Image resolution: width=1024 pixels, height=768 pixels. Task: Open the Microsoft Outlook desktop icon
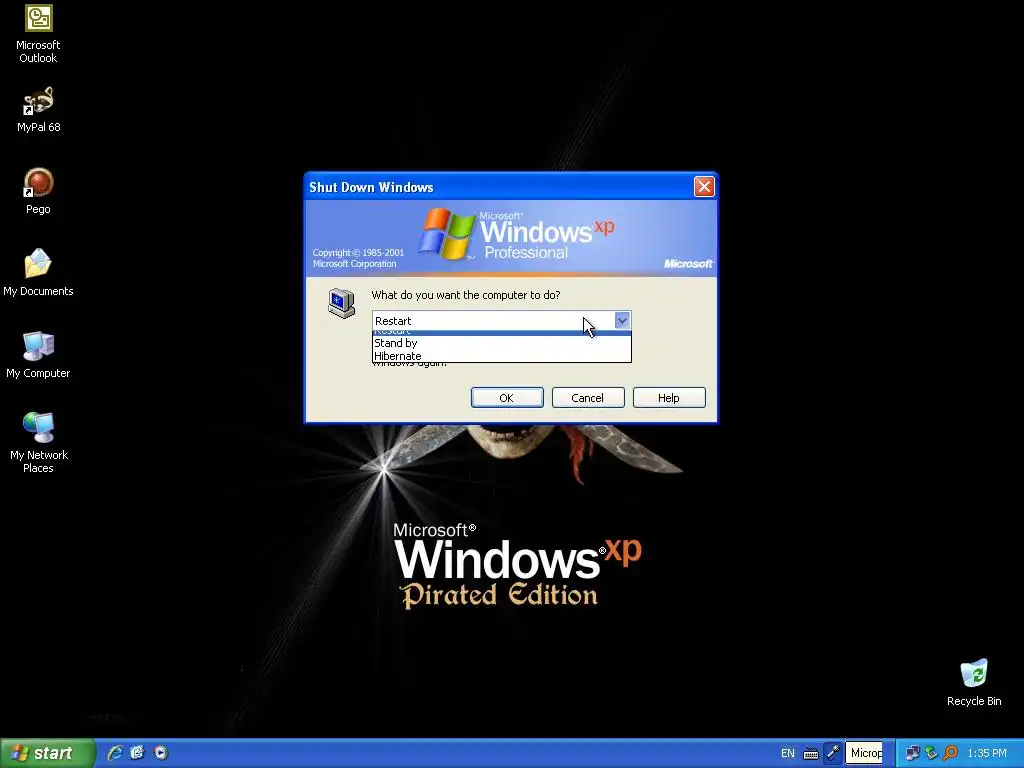point(38,33)
